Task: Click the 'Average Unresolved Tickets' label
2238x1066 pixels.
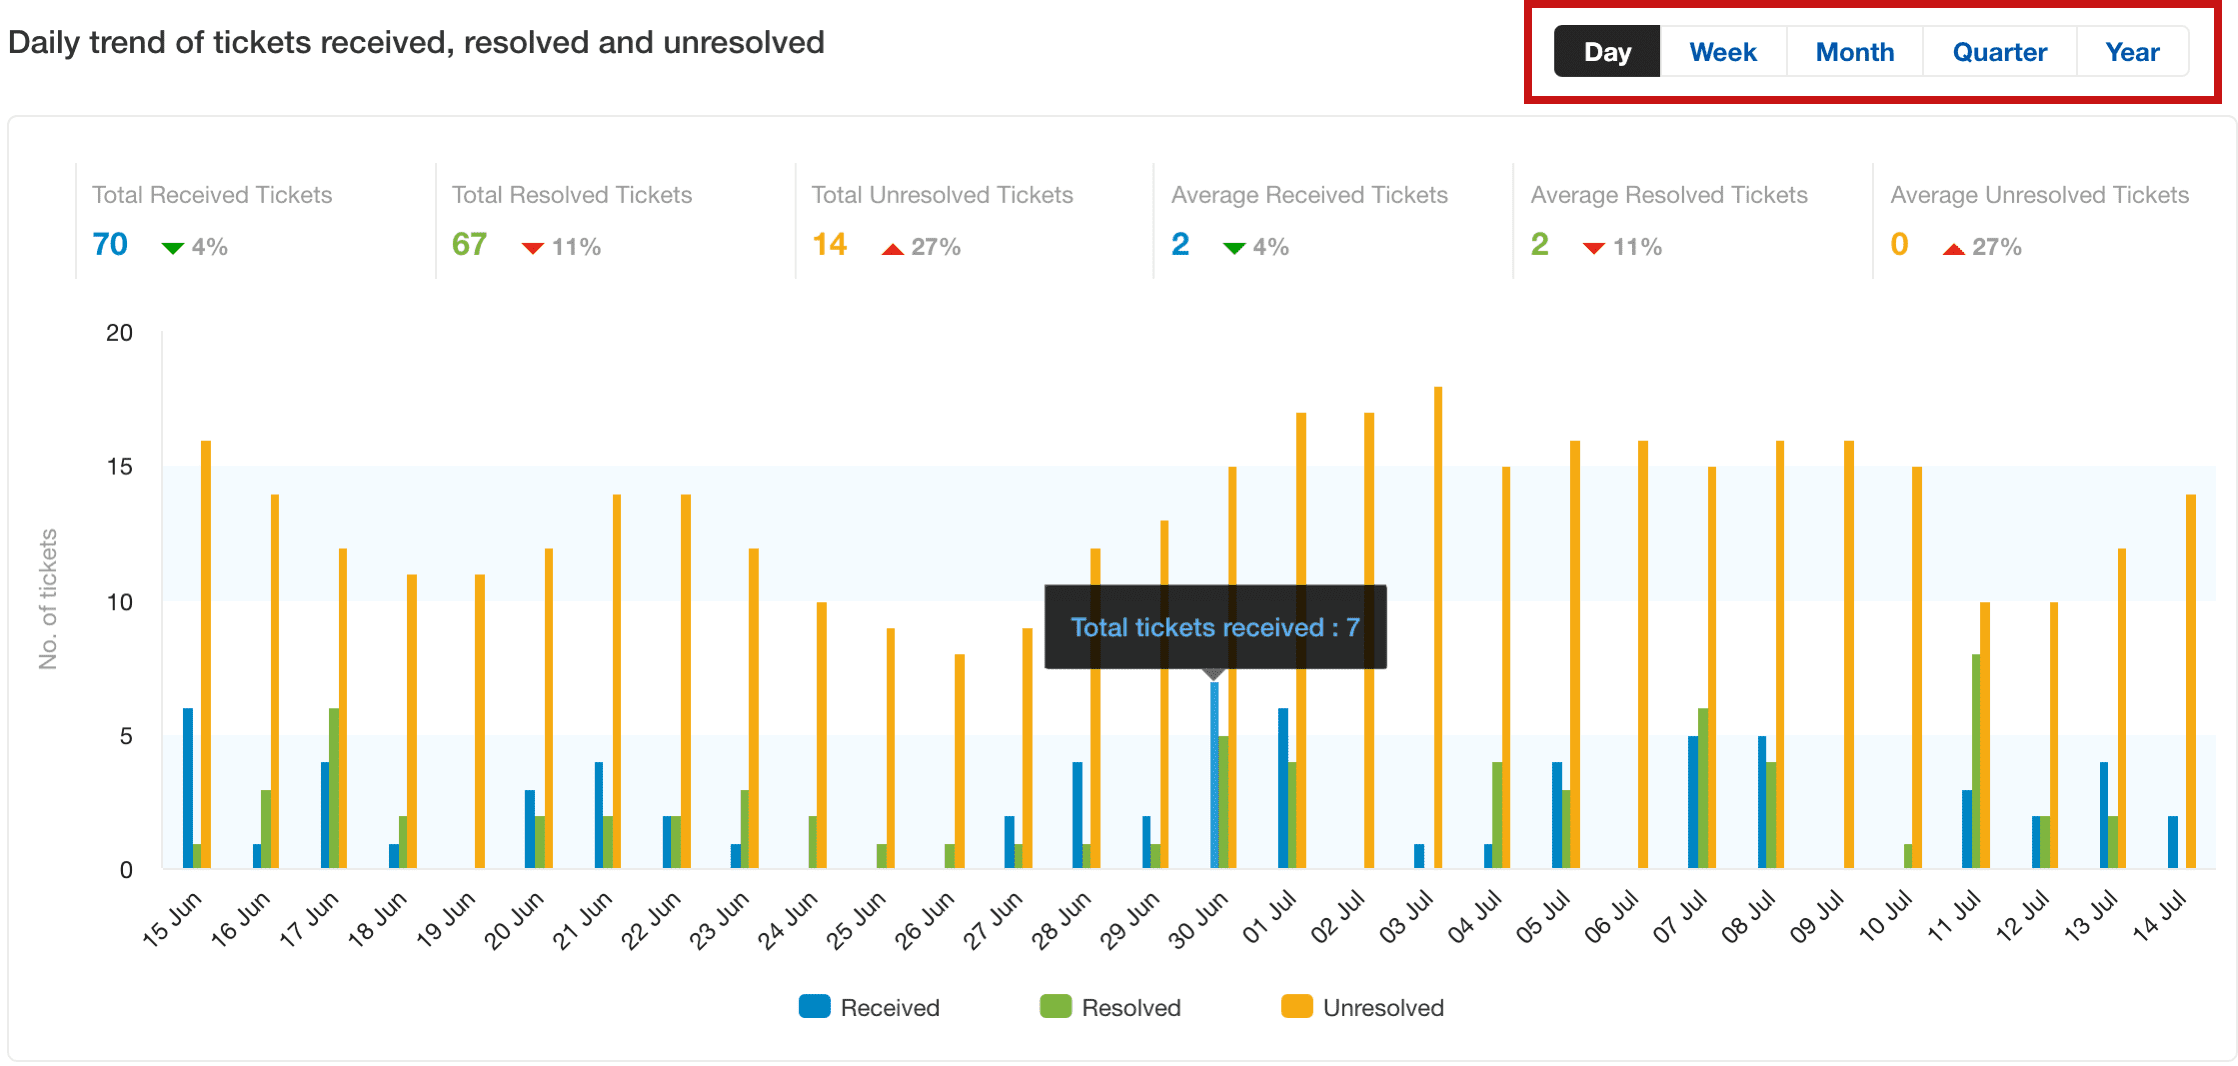Action: point(2039,195)
